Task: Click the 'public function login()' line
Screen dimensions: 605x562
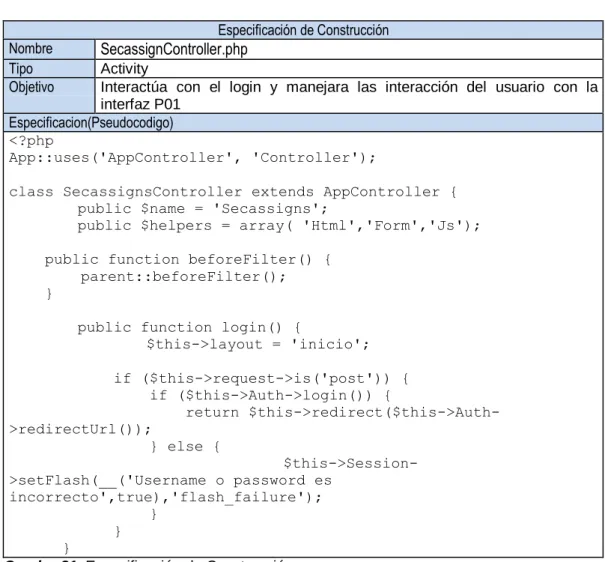Action: pyautogui.click(x=189, y=327)
